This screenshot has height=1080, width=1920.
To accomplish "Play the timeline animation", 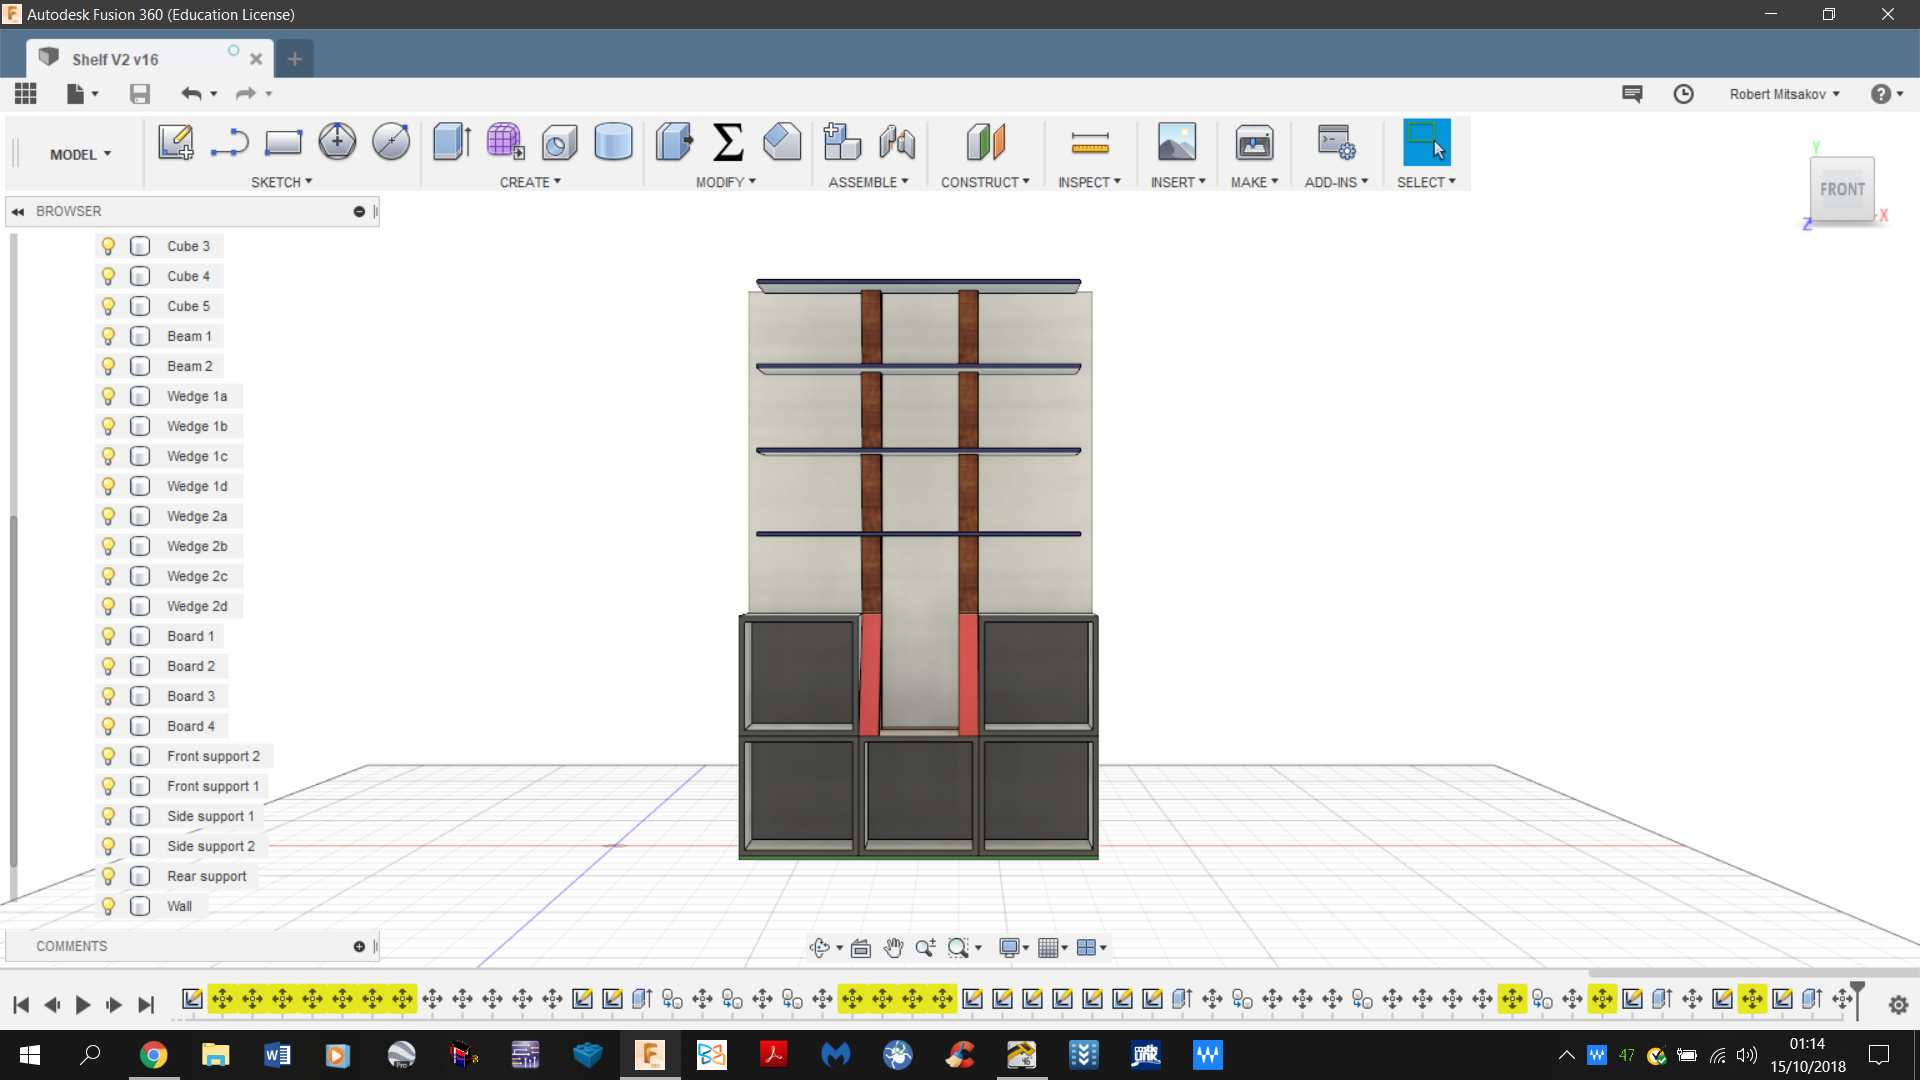I will point(83,1005).
